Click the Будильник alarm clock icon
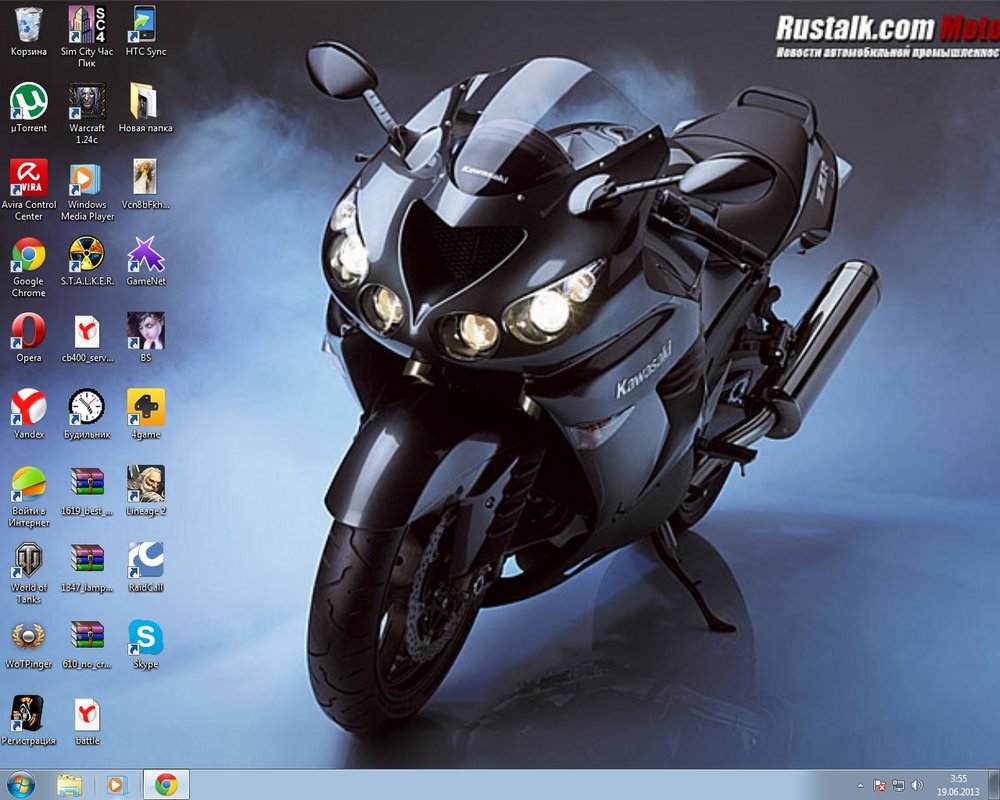The height and width of the screenshot is (800, 1000). [x=87, y=407]
